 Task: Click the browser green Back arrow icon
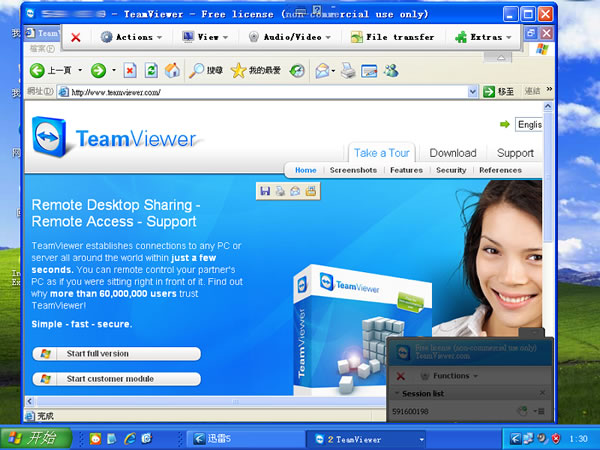(37, 70)
